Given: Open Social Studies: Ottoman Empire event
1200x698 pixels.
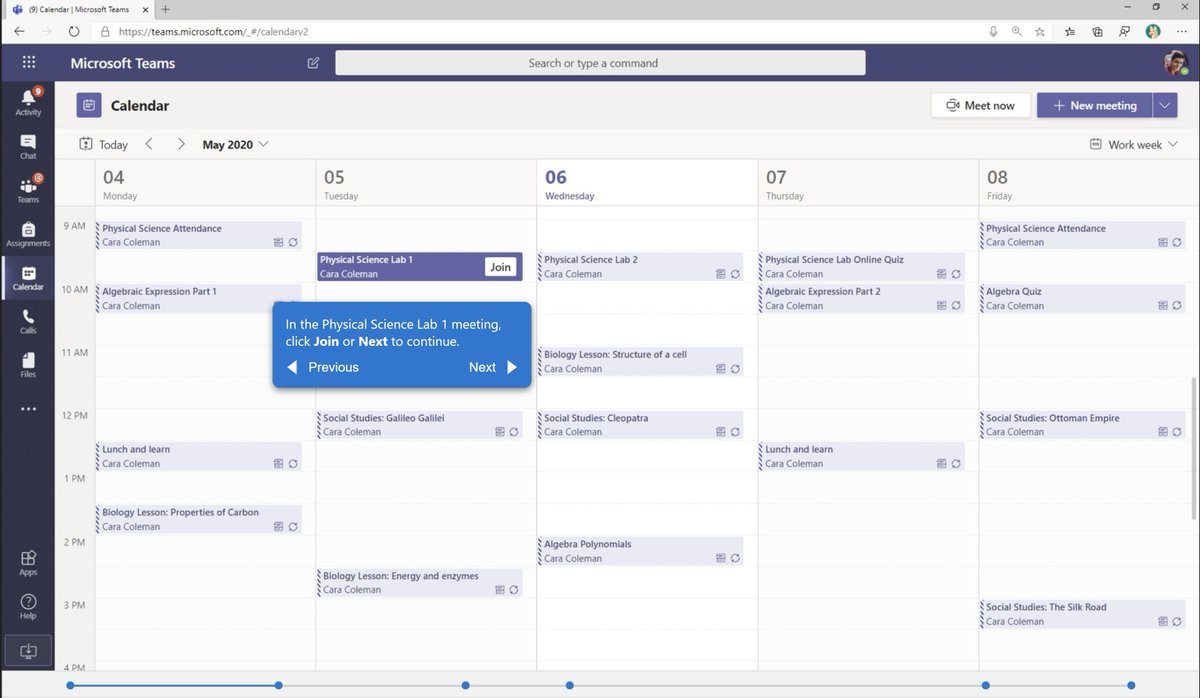Looking at the screenshot, I should 1083,424.
